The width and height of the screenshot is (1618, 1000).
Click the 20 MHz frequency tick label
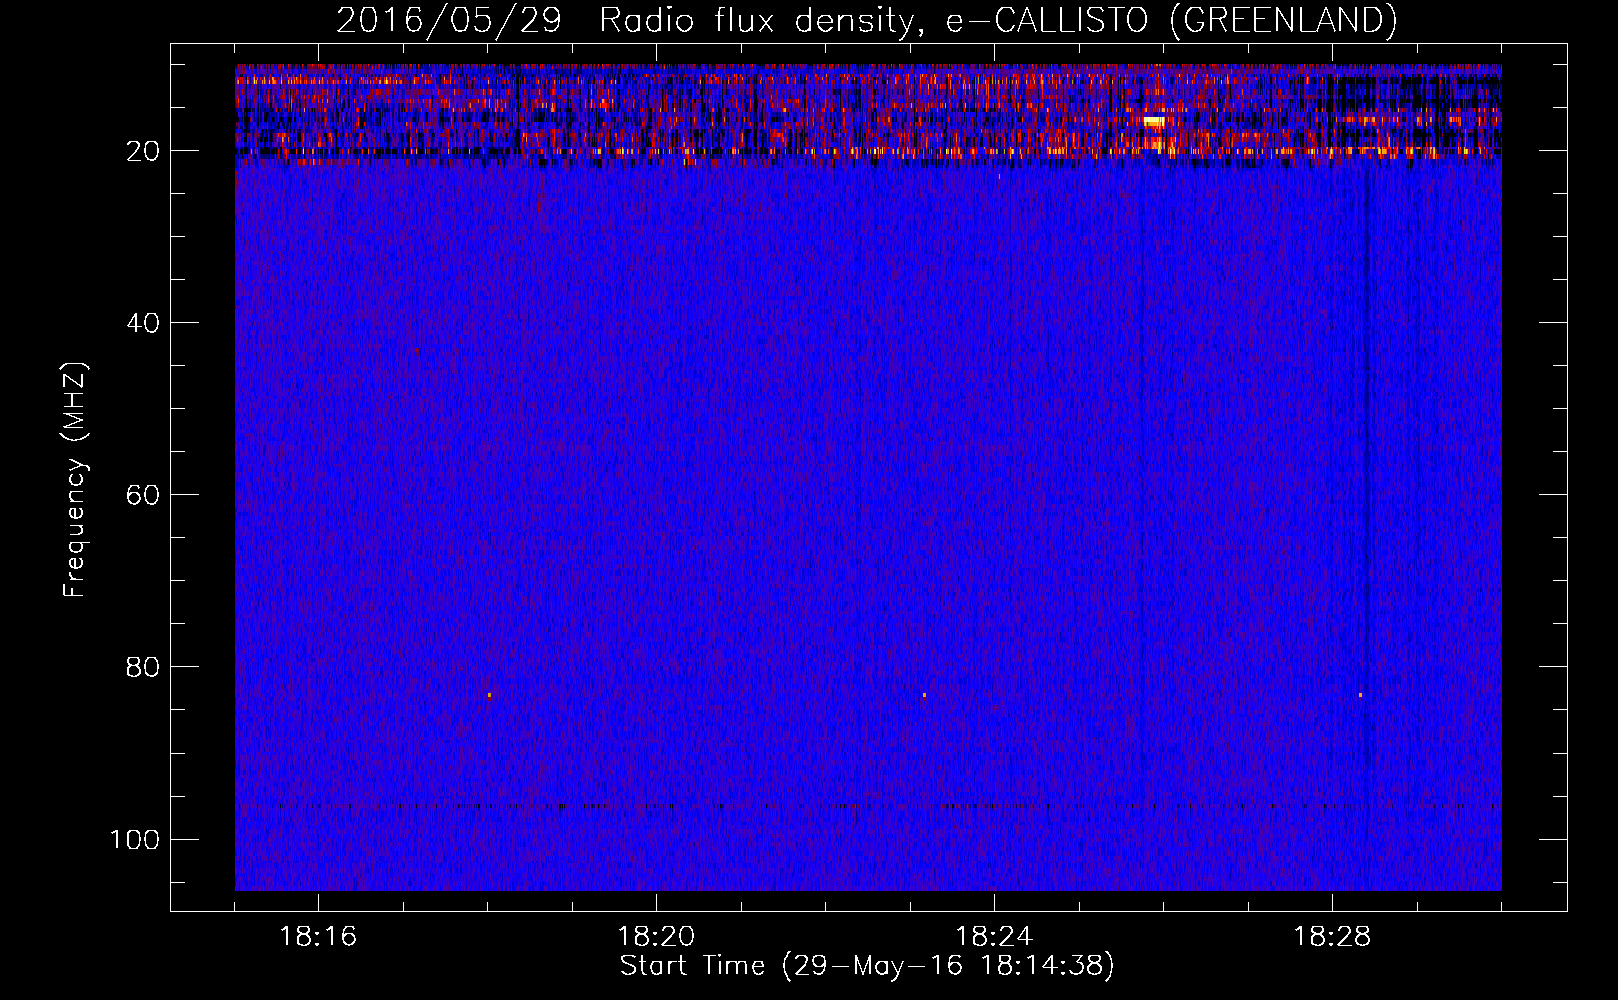coord(144,151)
